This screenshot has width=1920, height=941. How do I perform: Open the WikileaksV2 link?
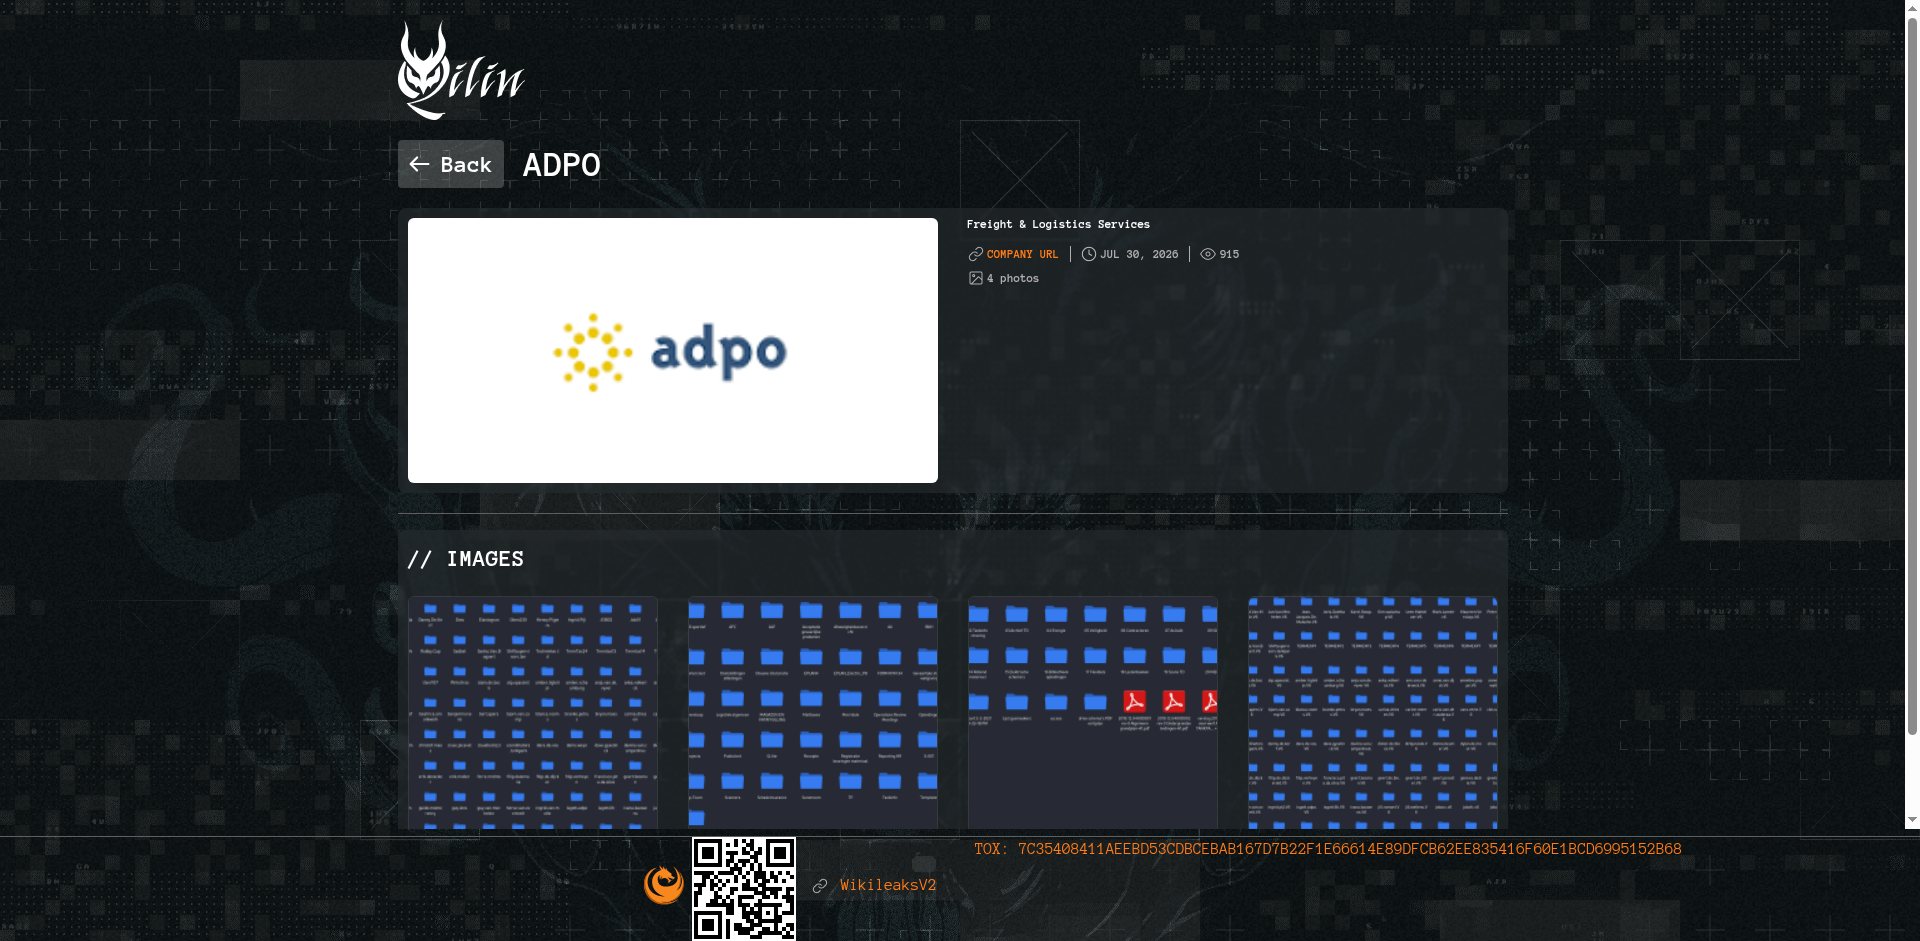[x=888, y=885]
